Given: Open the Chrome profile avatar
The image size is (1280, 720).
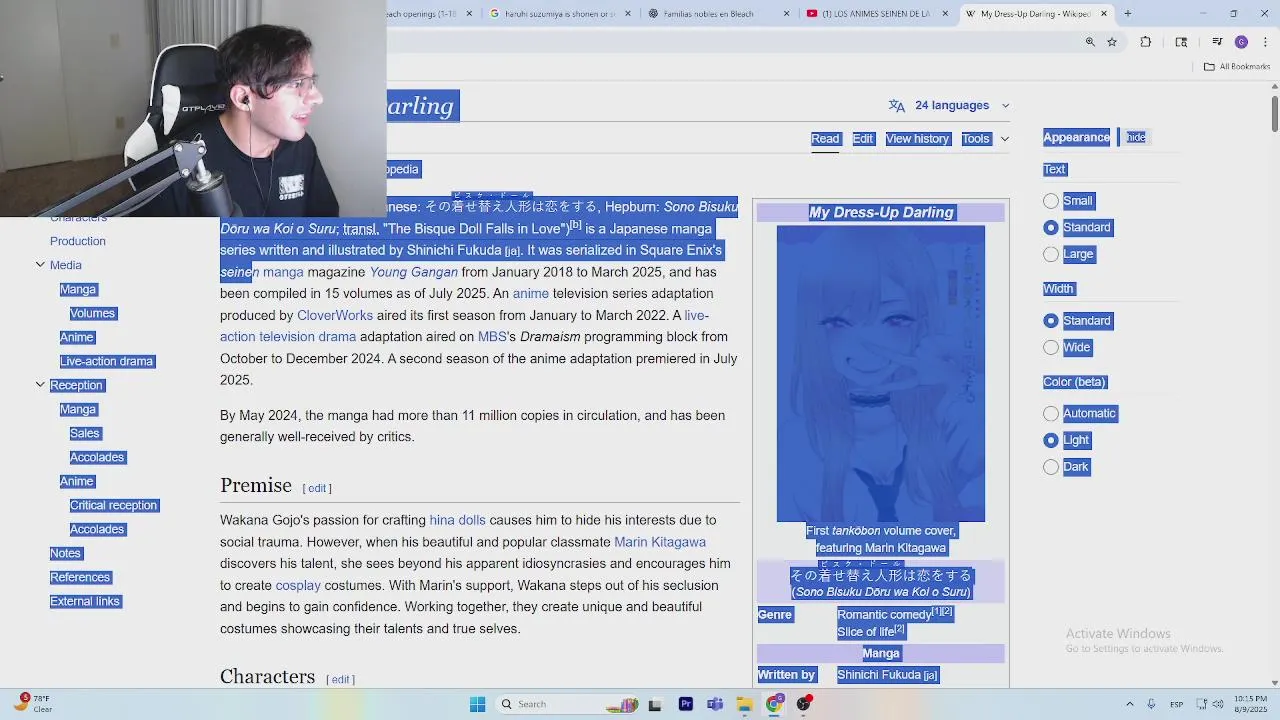Looking at the screenshot, I should [1241, 42].
